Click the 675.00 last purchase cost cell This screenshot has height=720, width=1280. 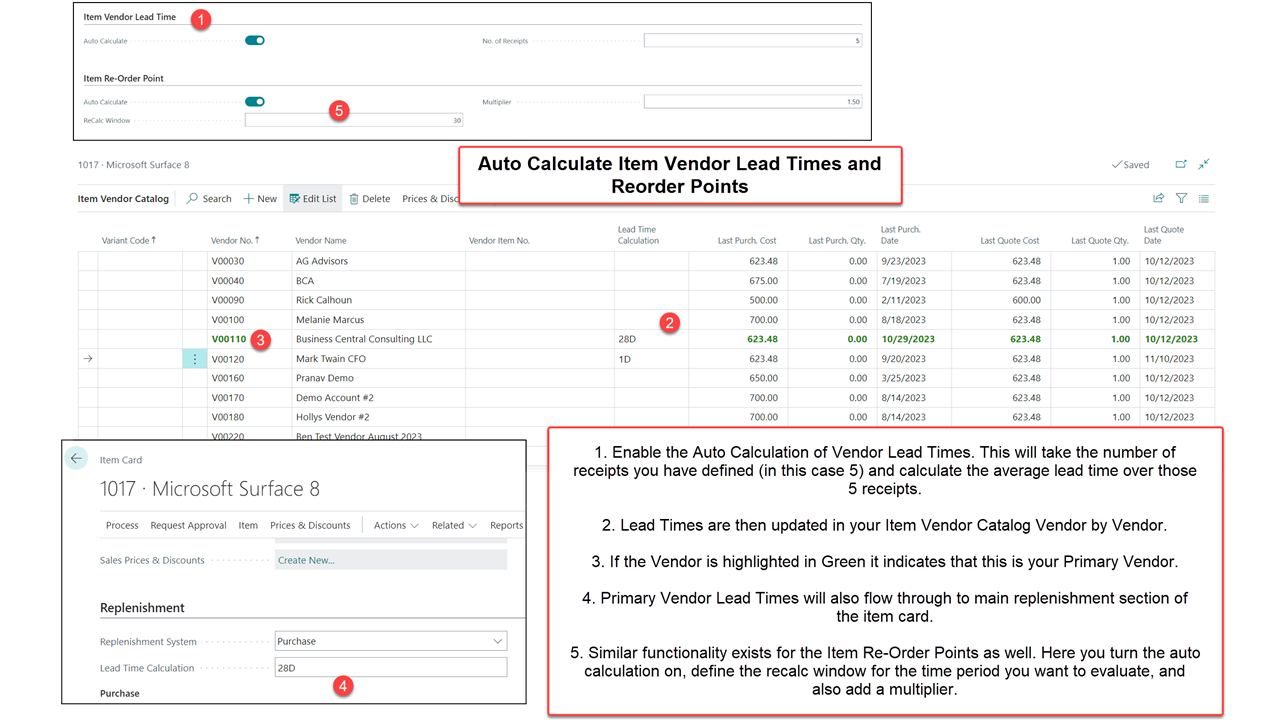click(763, 281)
